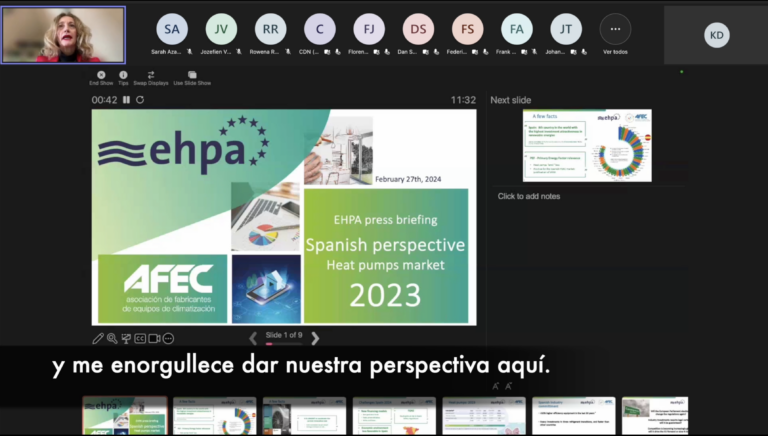Pause the presentation timer
Screen dimensions: 768x436
pos(126,100)
